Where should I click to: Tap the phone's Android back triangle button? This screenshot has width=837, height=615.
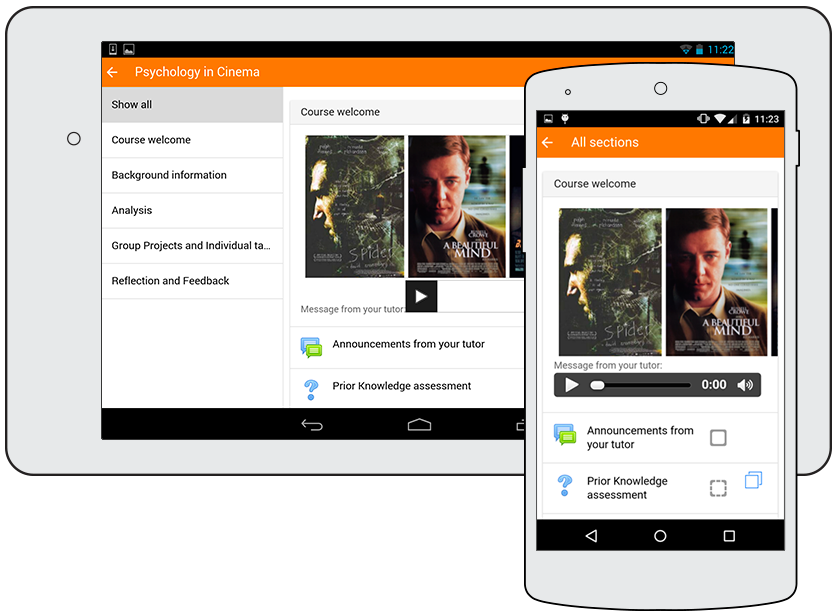click(591, 536)
